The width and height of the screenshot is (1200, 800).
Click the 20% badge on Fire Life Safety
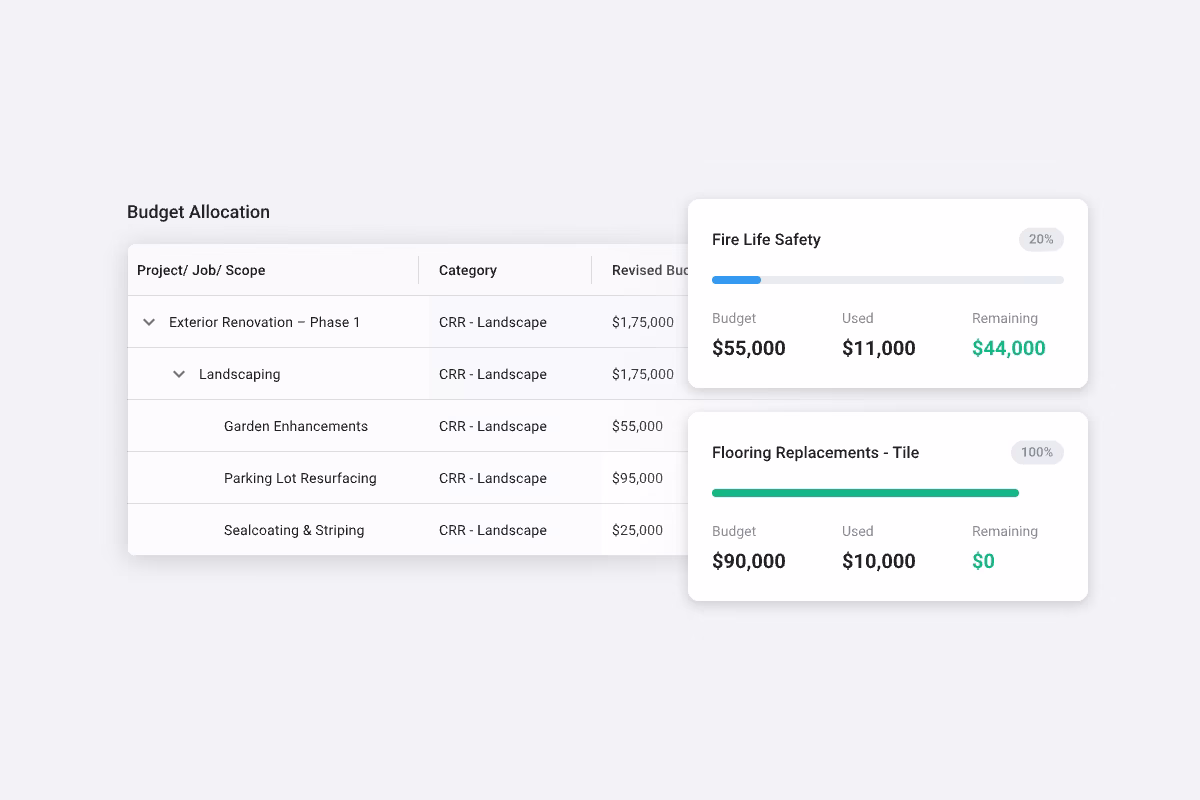[x=1040, y=239]
